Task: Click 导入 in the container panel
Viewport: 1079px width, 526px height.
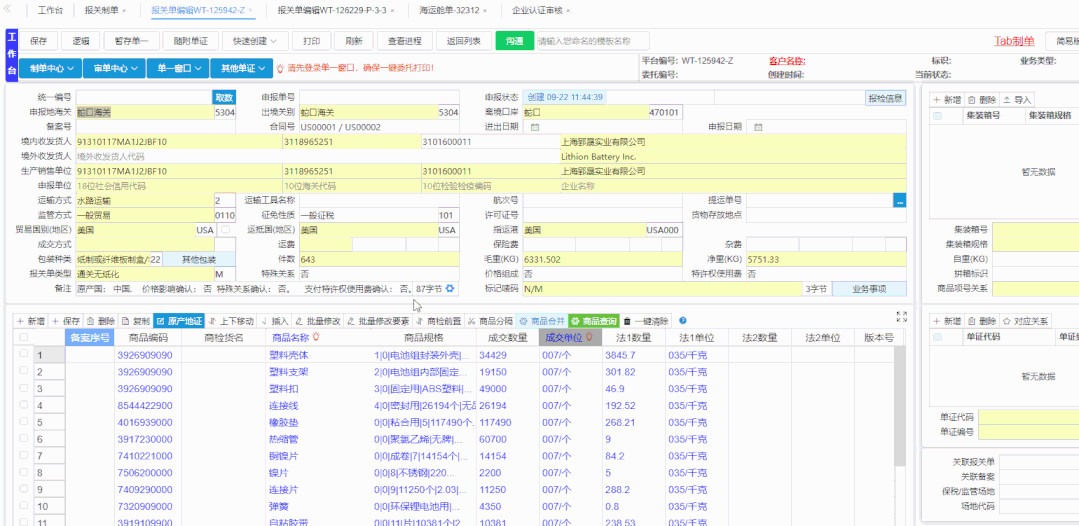Action: point(1016,100)
